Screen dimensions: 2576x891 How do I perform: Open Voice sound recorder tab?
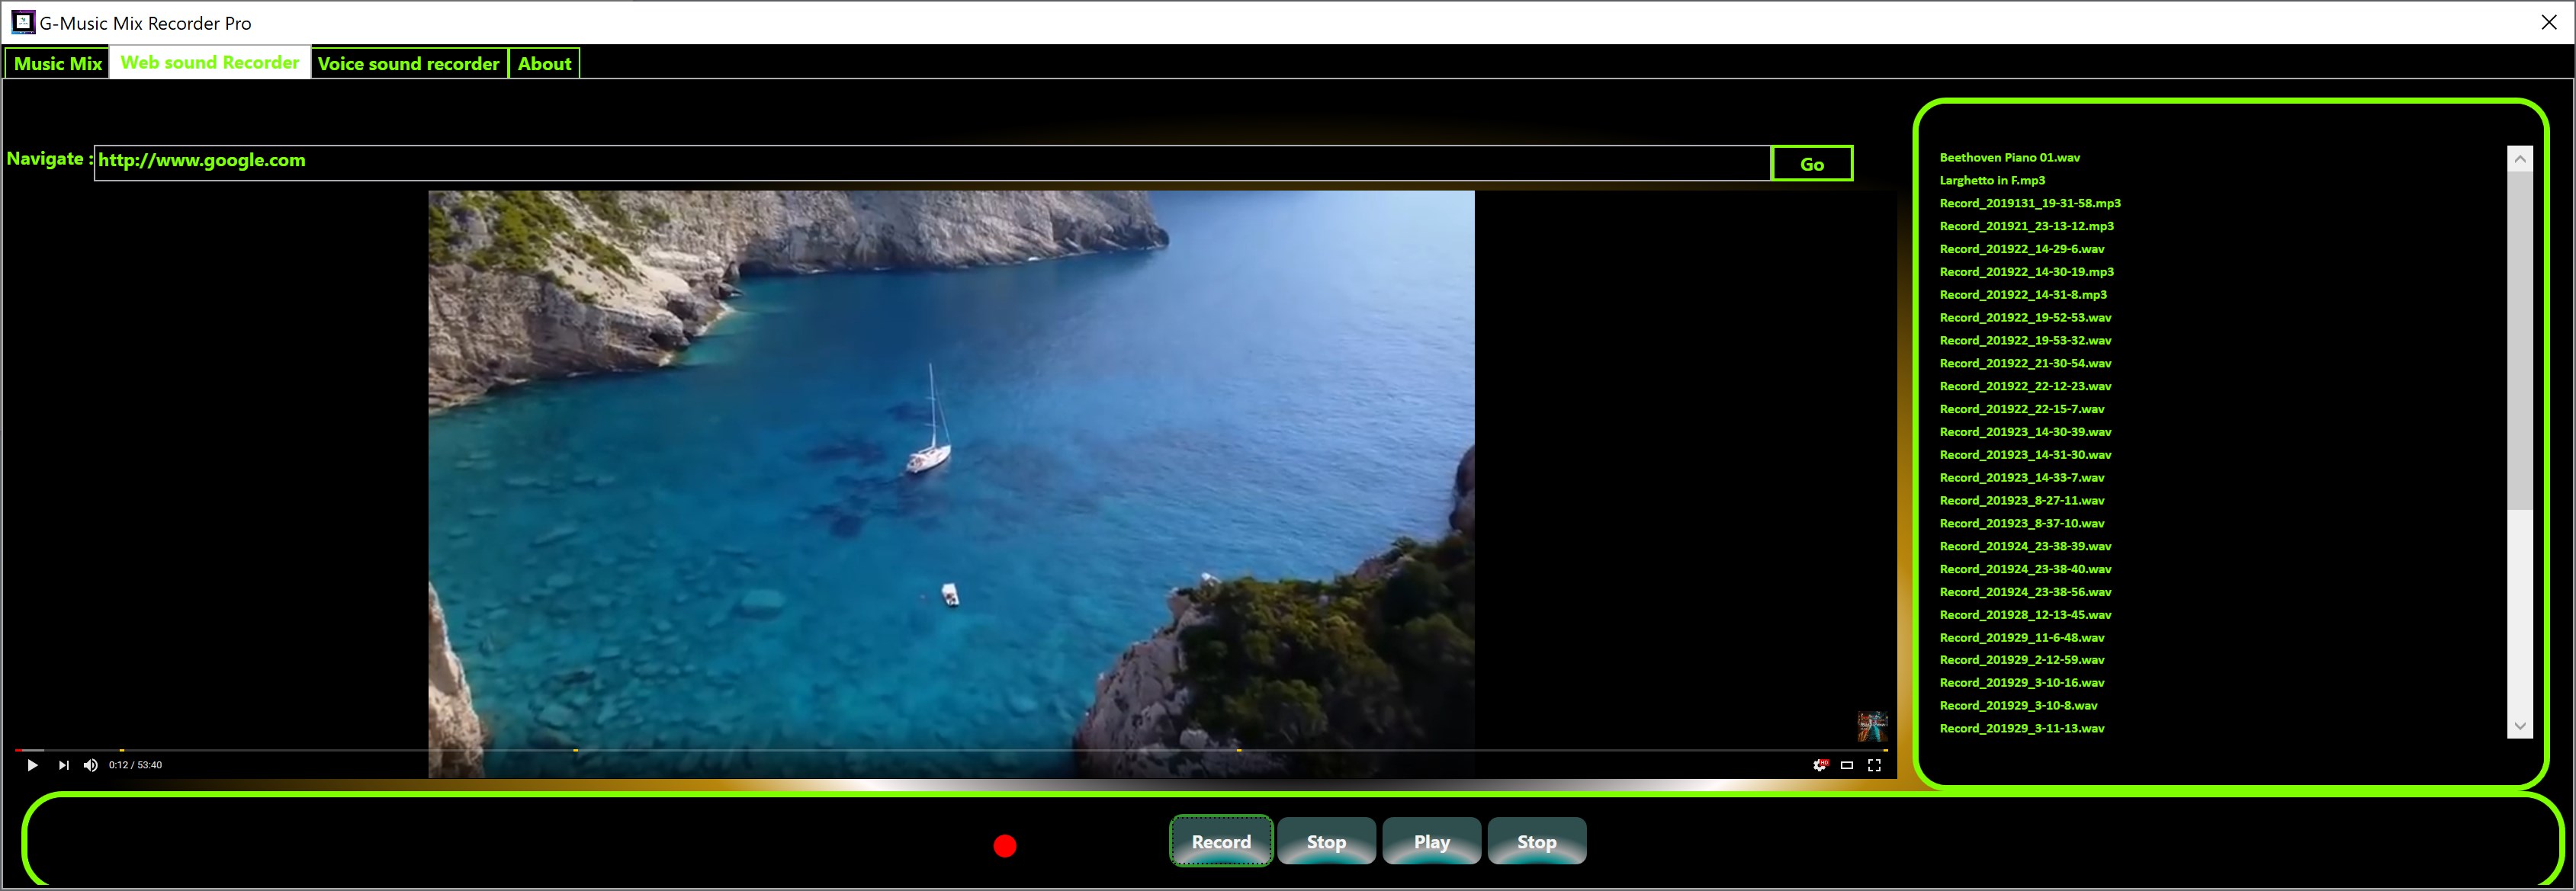408,63
